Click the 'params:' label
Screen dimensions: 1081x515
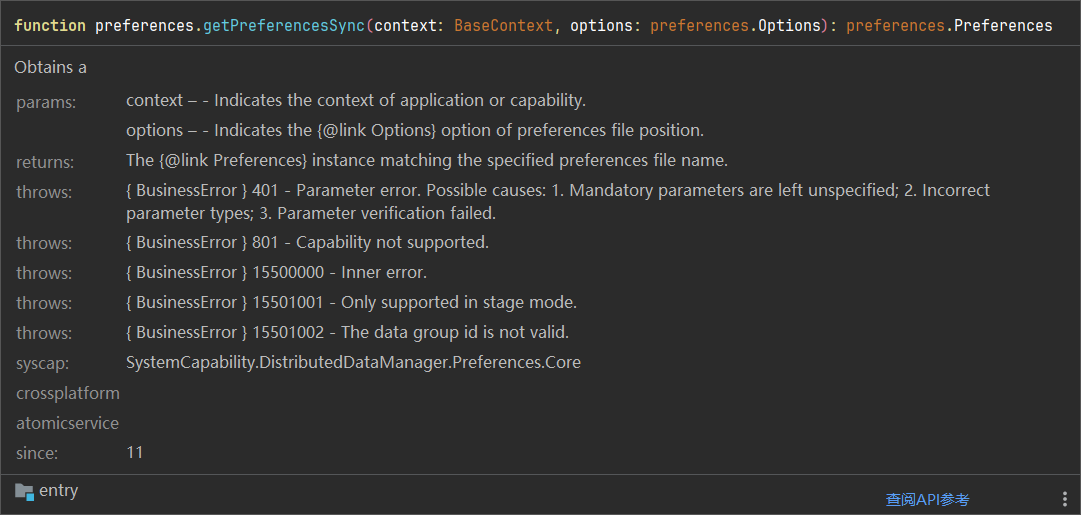pyautogui.click(x=46, y=102)
